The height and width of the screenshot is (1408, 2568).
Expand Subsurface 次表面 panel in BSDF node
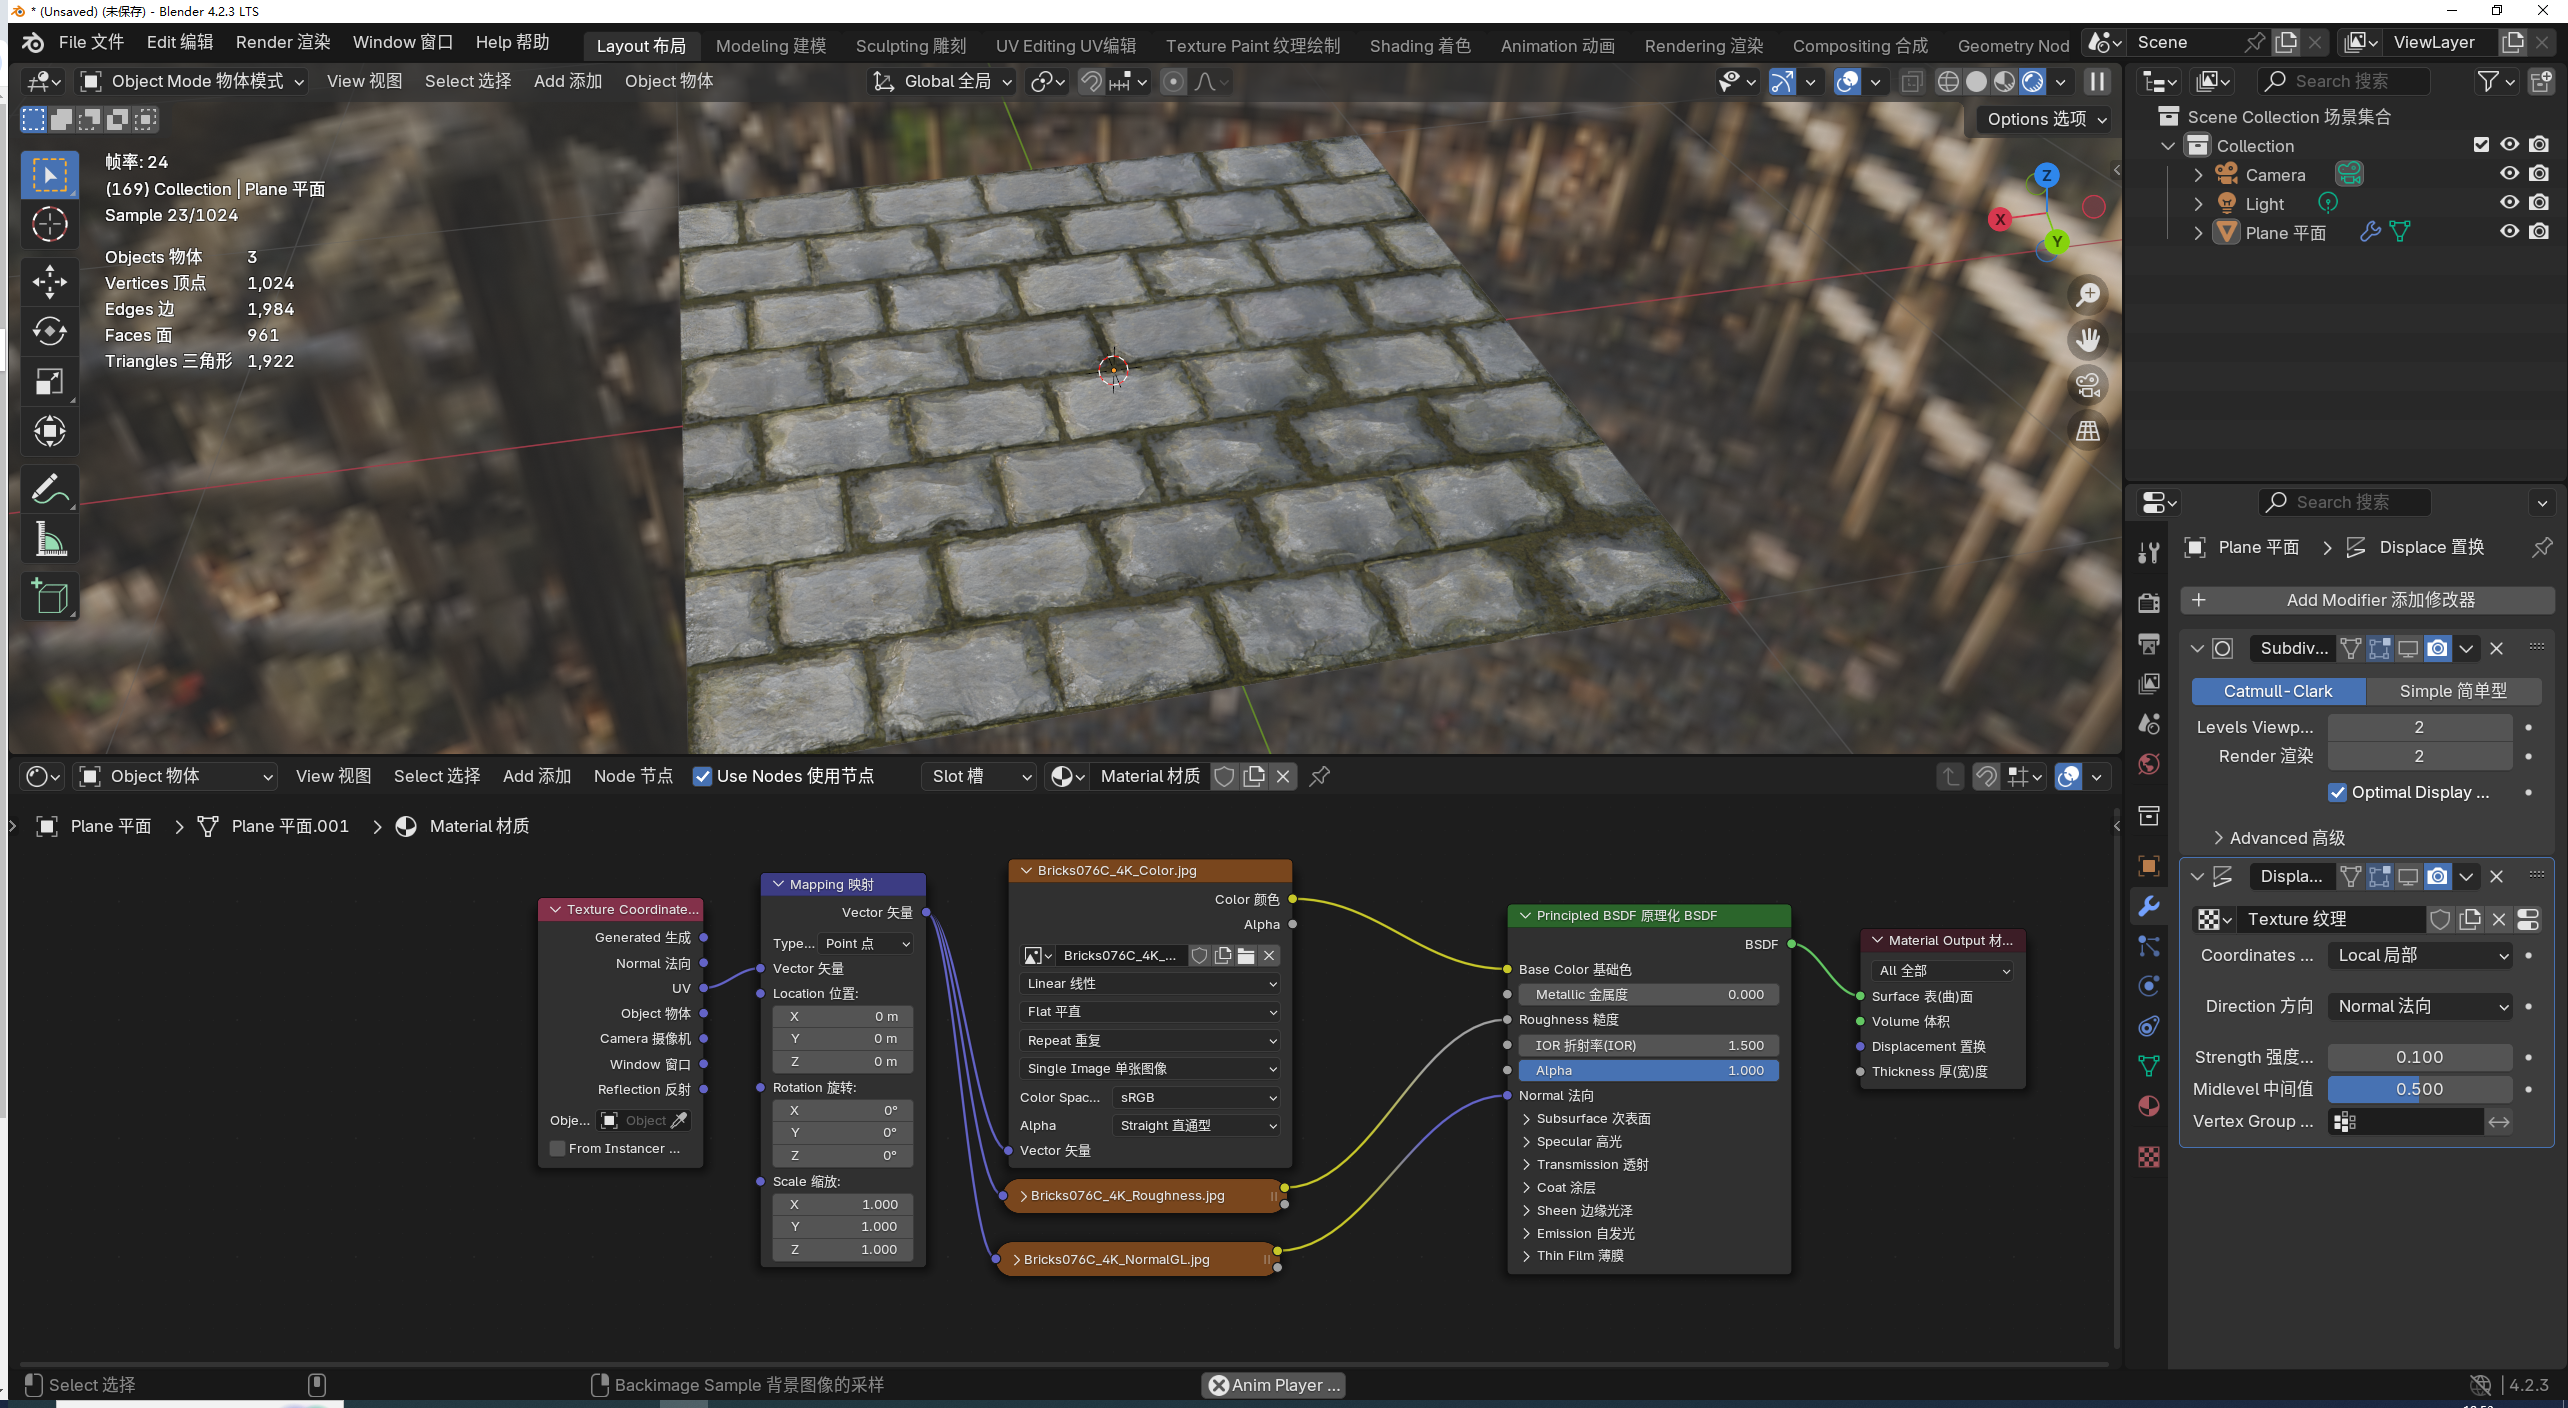pos(1587,1118)
